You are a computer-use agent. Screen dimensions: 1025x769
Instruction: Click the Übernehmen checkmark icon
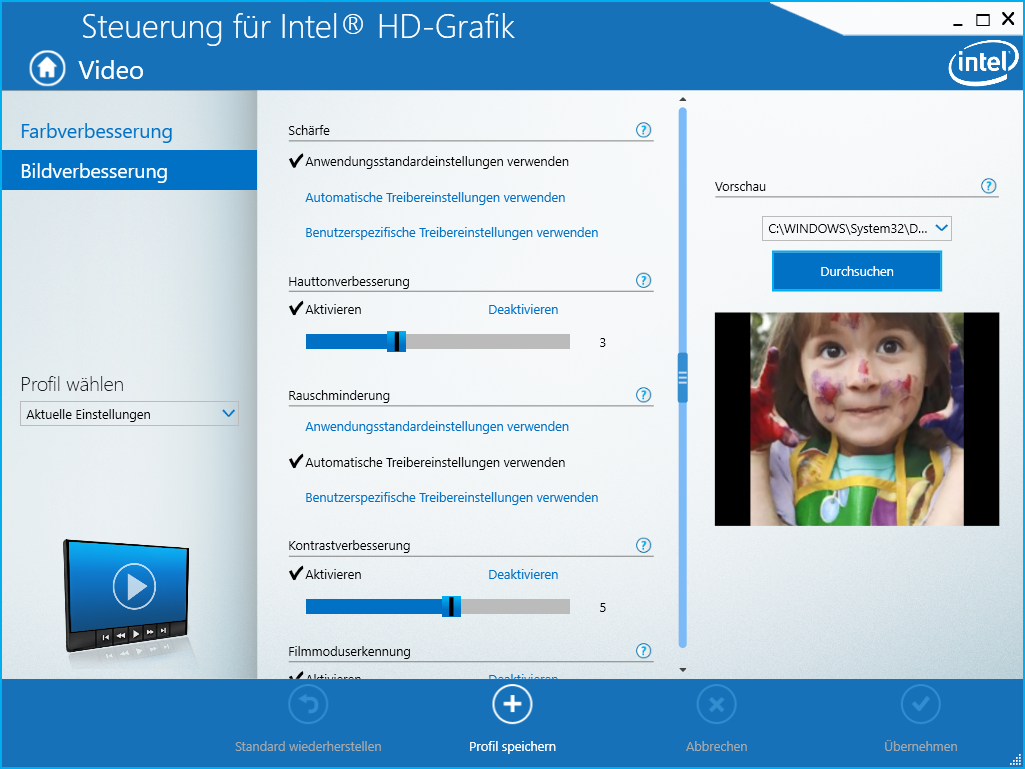[920, 704]
